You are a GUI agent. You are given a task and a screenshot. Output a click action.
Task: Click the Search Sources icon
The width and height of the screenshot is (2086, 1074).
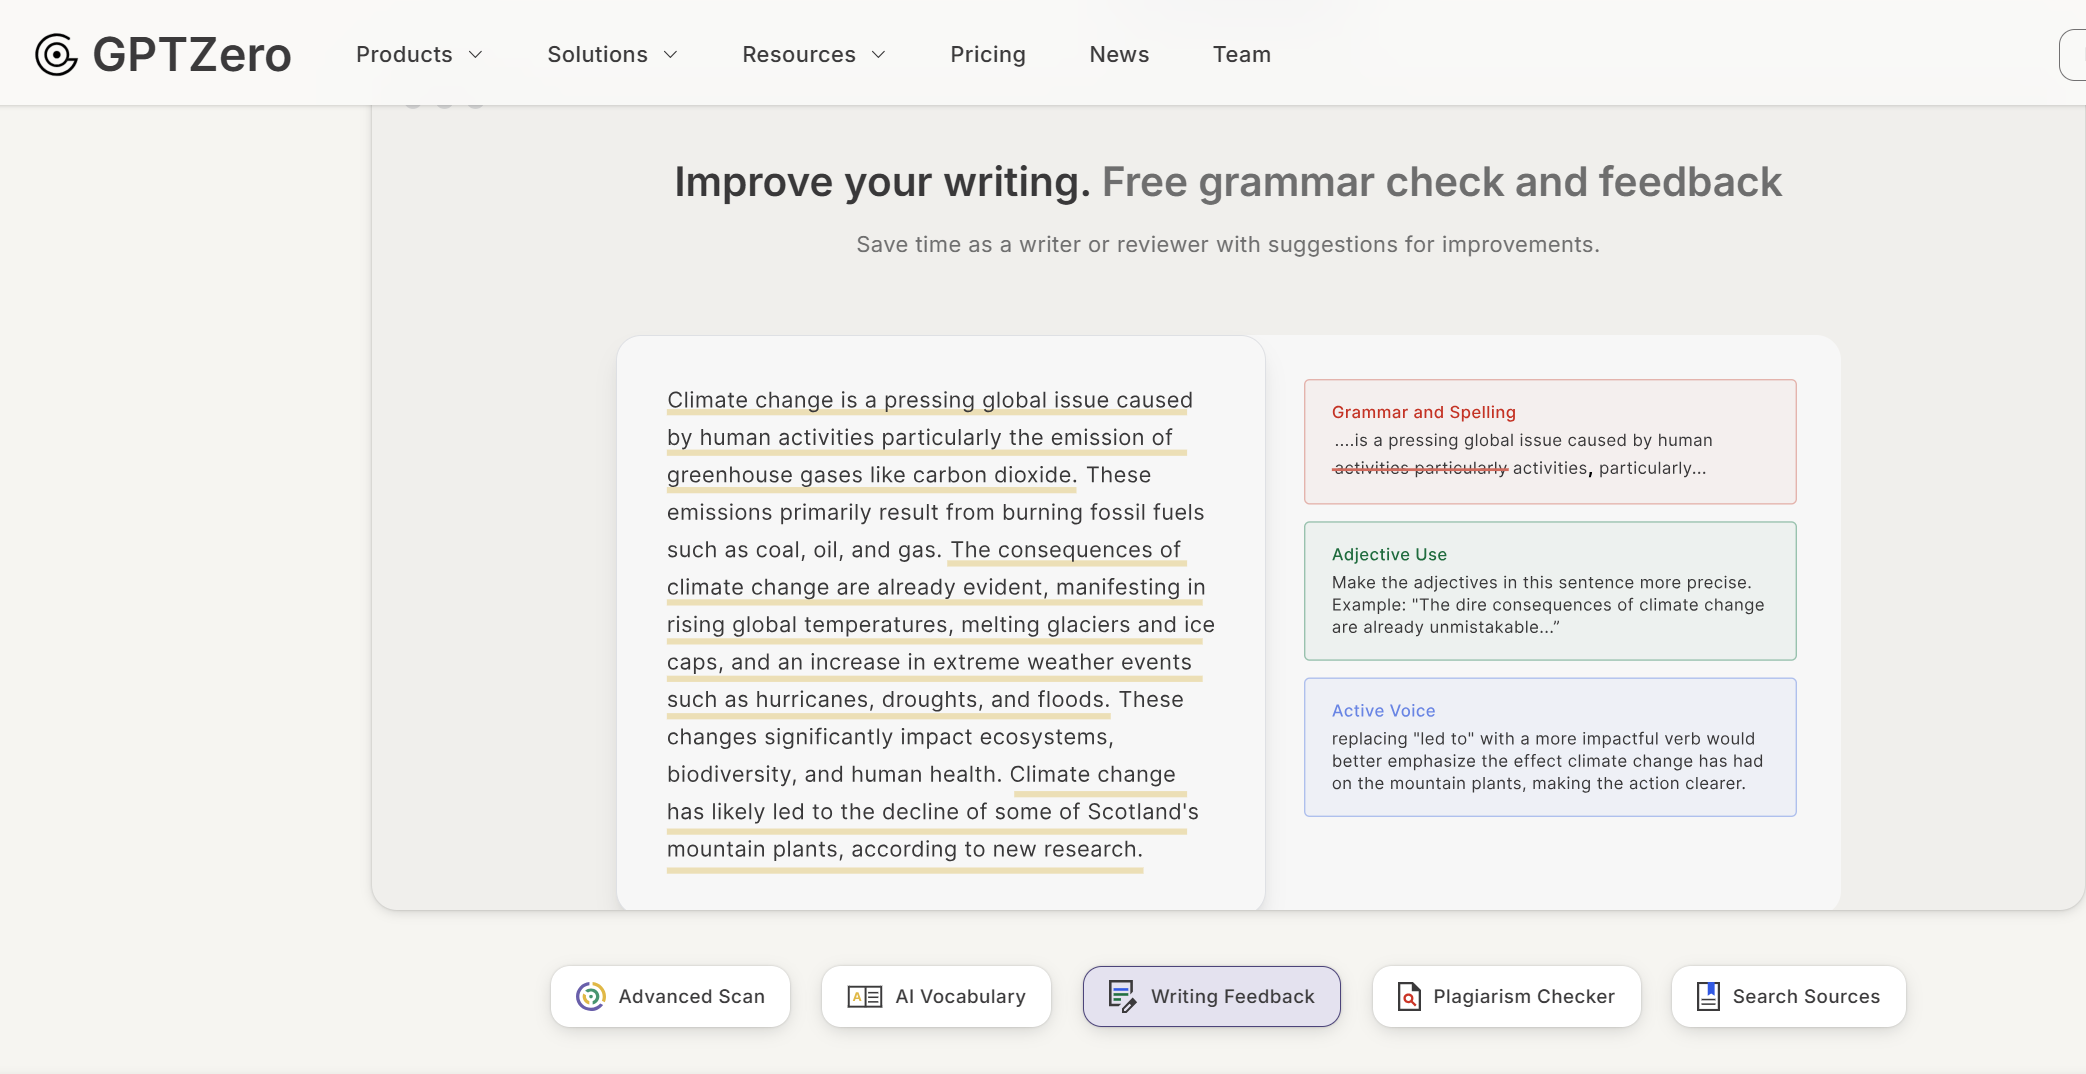1708,996
